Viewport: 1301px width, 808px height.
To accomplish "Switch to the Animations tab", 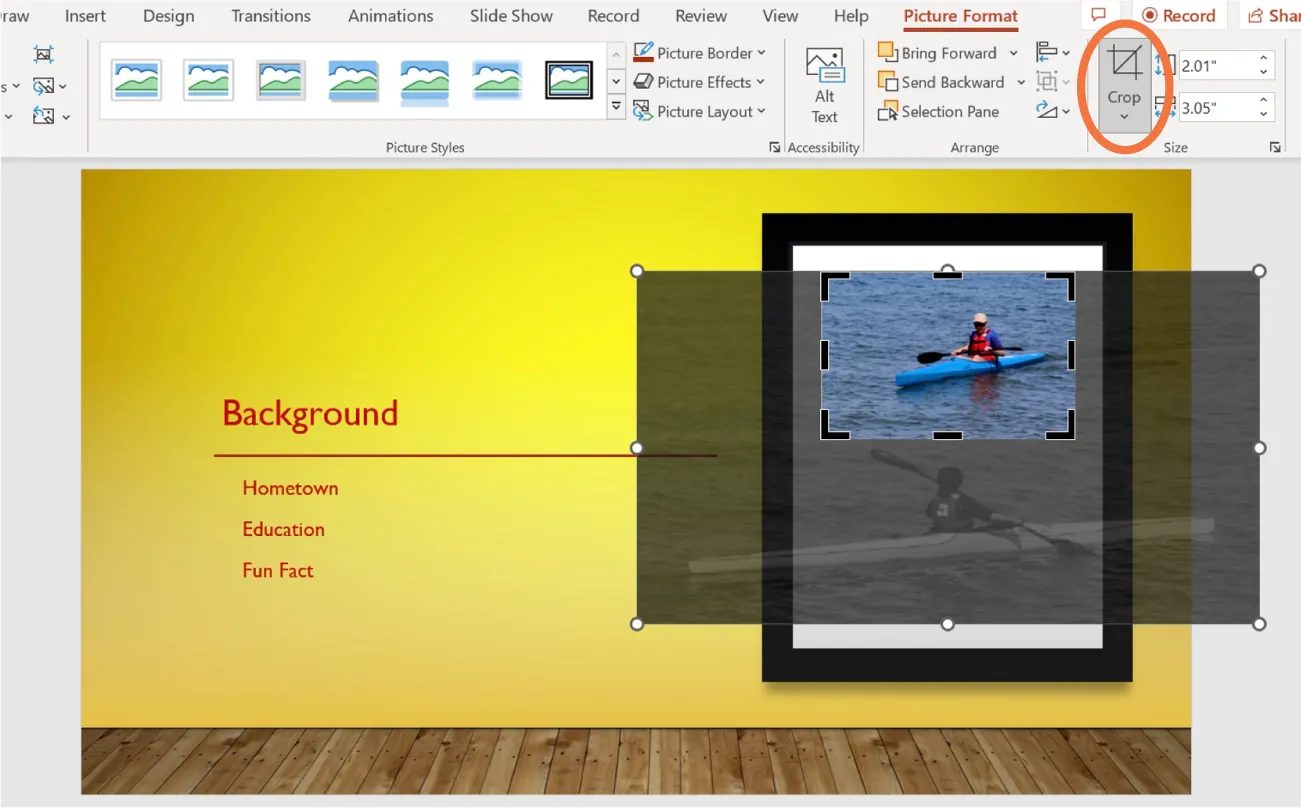I will click(390, 16).
